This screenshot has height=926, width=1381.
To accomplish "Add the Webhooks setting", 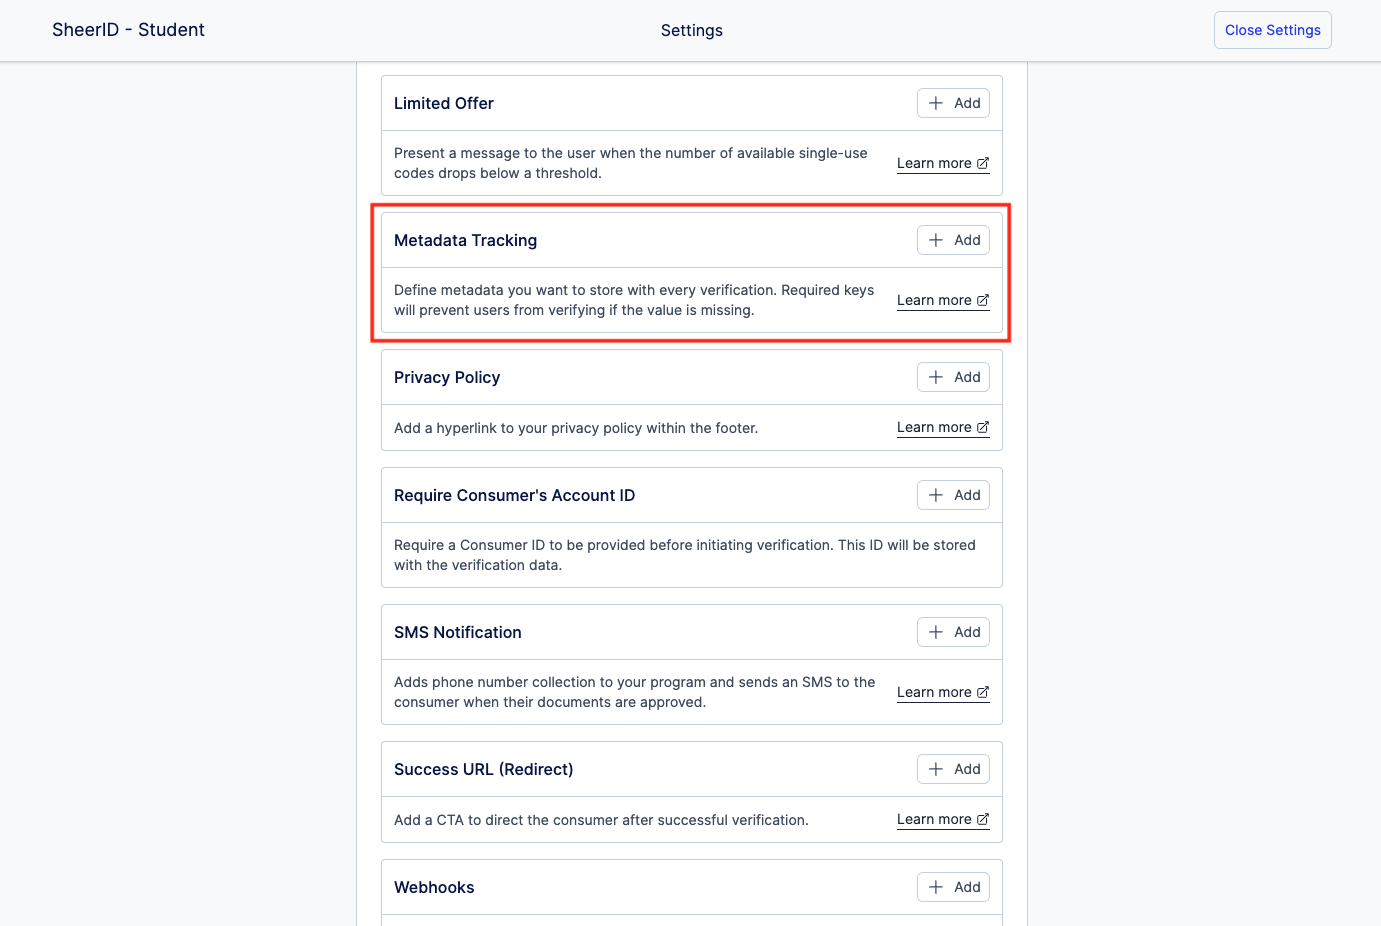I will pyautogui.click(x=953, y=887).
